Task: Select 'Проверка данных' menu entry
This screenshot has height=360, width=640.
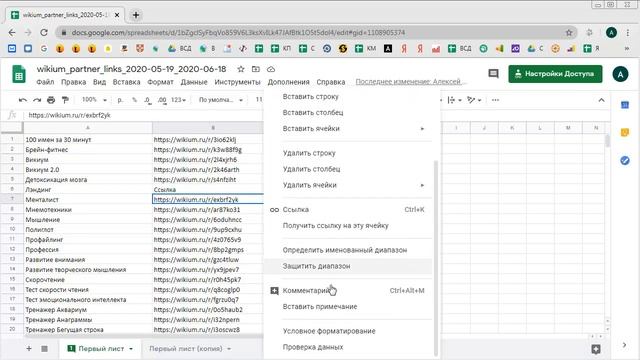Action: pyautogui.click(x=348, y=347)
